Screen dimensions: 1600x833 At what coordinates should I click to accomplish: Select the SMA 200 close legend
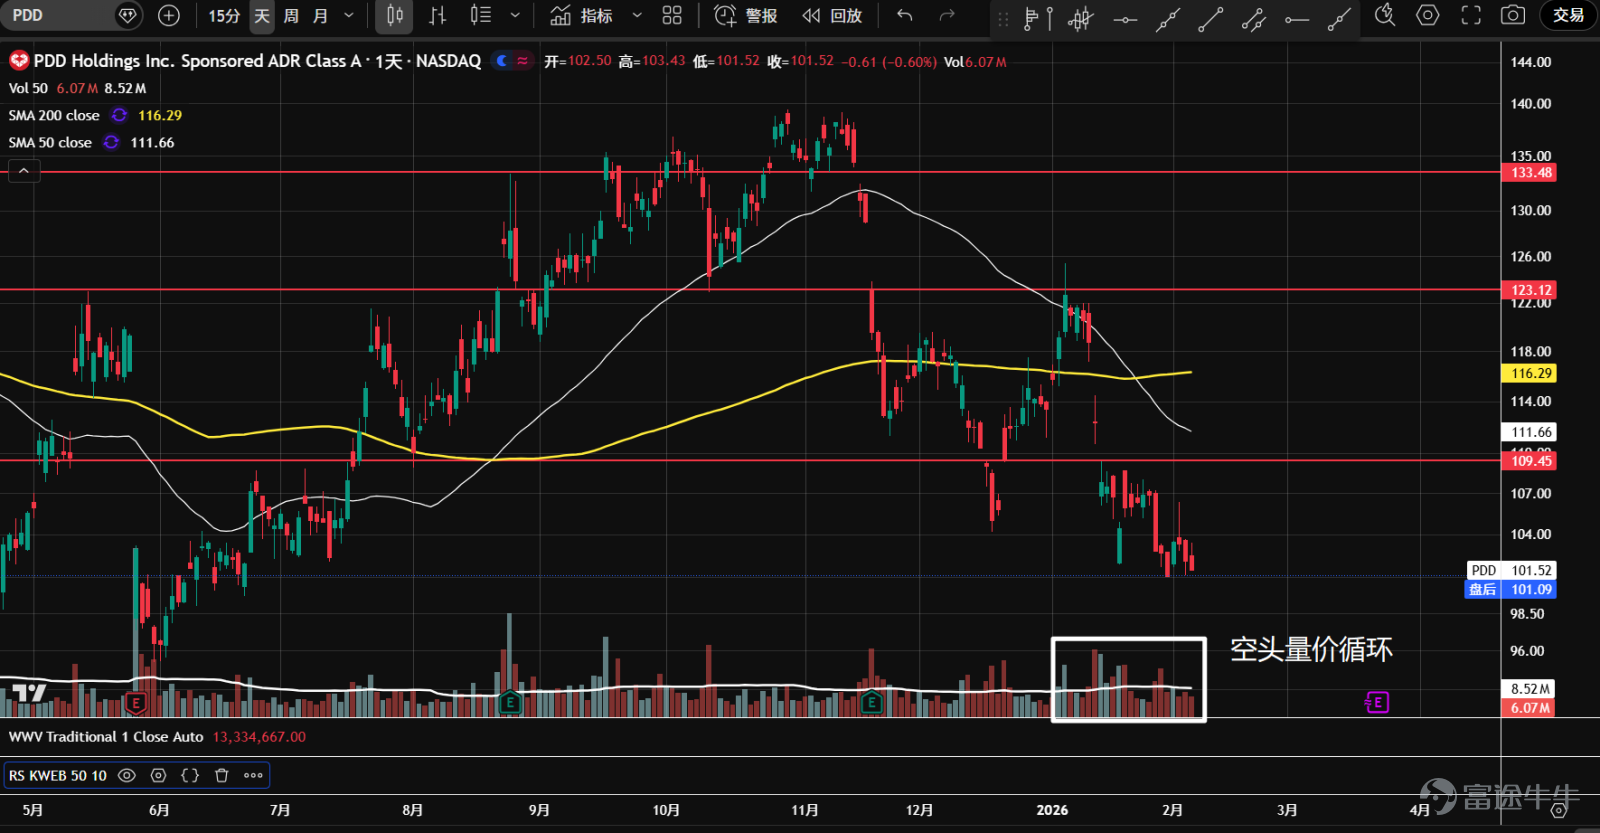(x=54, y=115)
